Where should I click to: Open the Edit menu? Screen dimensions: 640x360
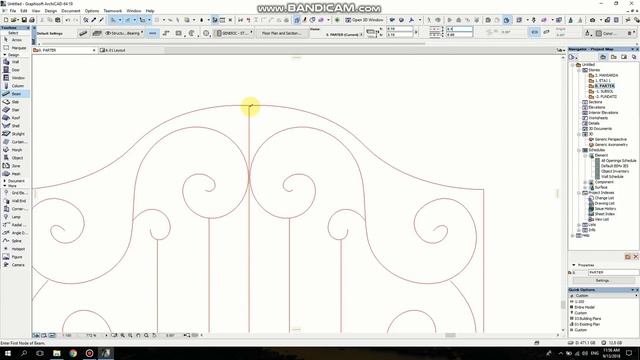tap(24, 11)
